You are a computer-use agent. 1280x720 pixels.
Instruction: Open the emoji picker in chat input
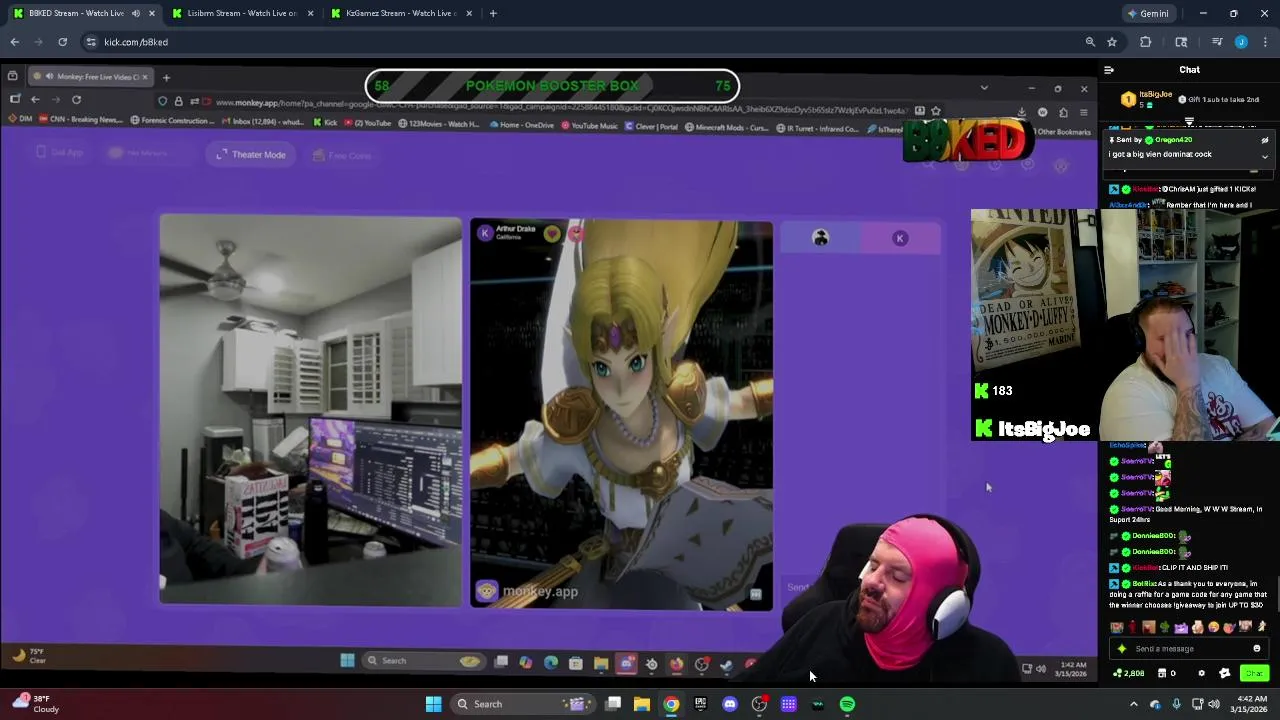[1257, 649]
